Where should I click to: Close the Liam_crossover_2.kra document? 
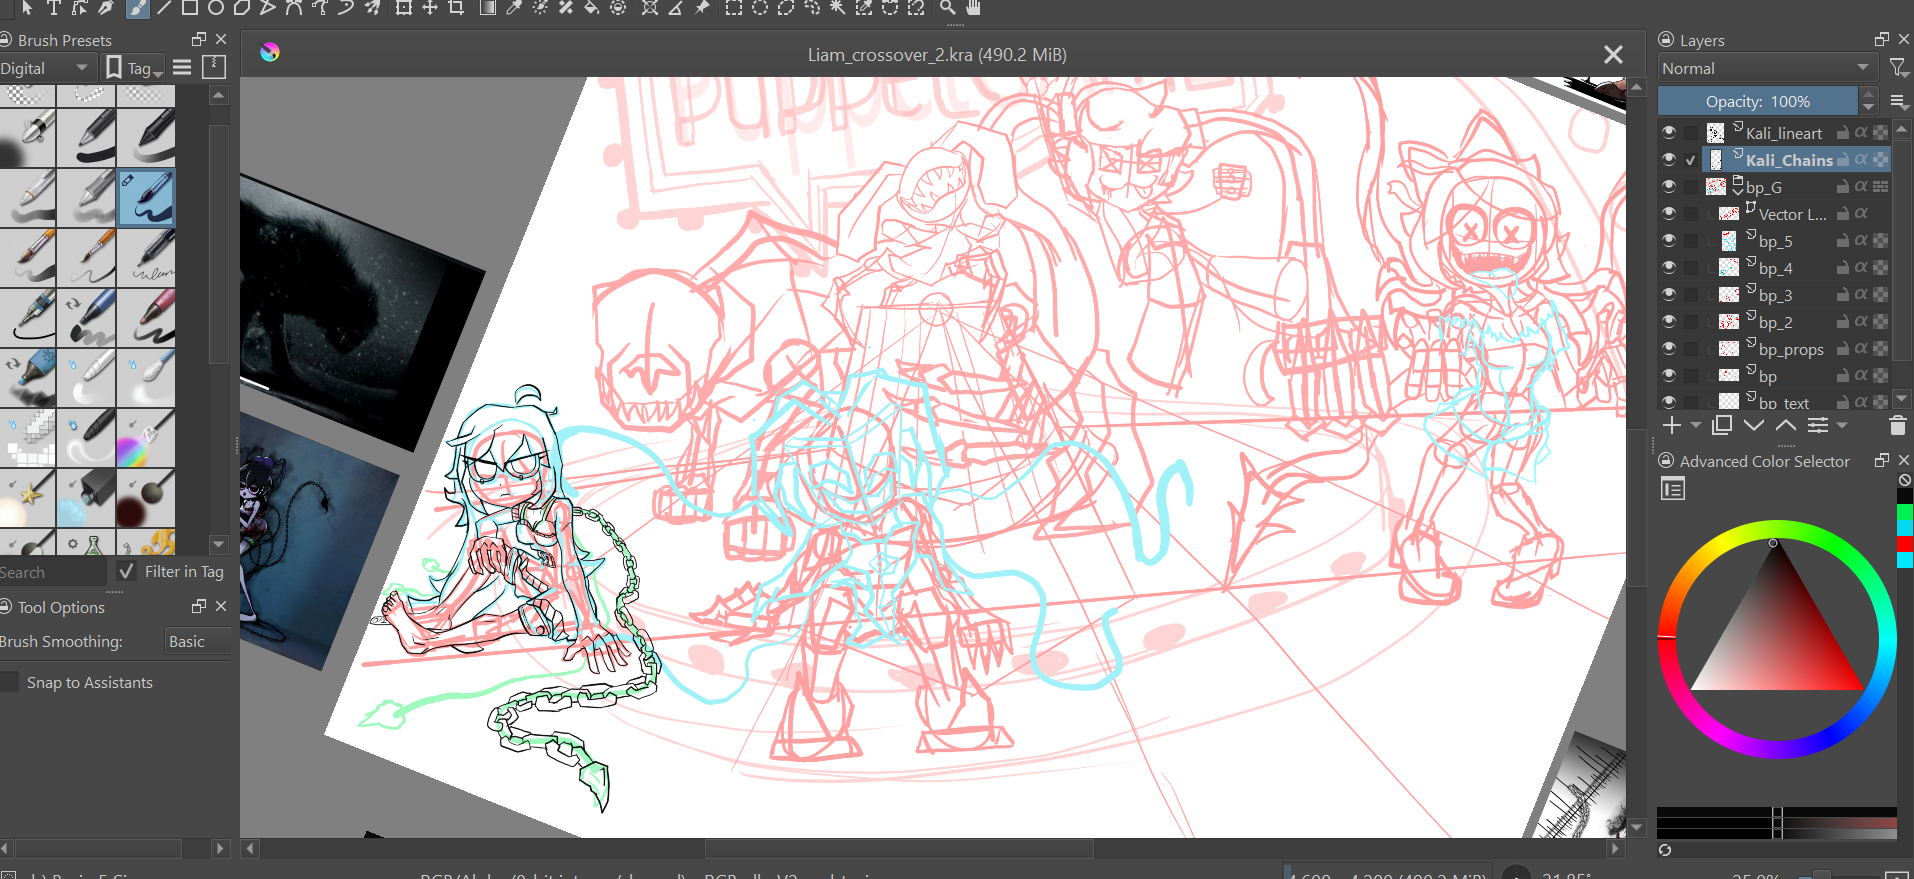1613,54
